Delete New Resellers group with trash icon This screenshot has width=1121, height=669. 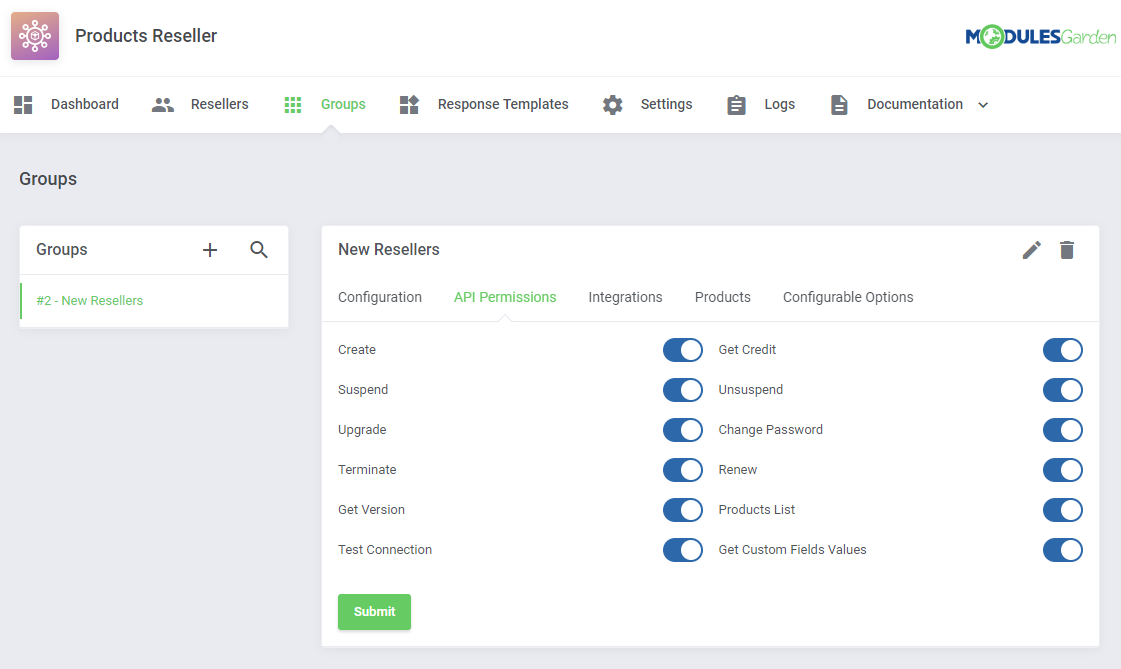tap(1067, 249)
